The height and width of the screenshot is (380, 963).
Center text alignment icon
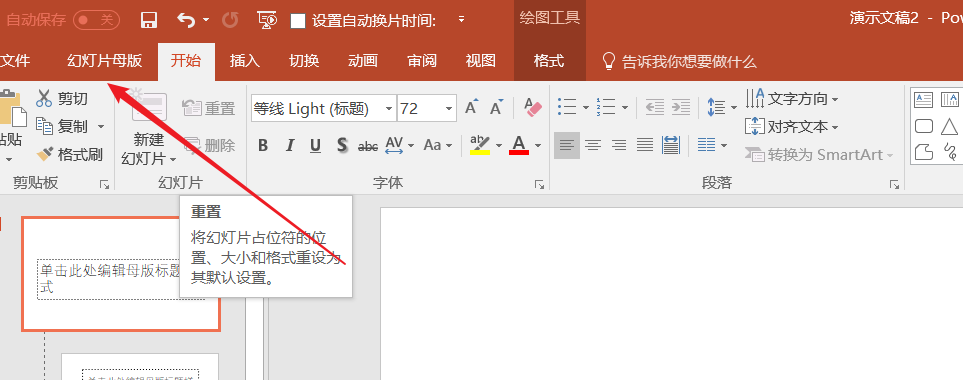(x=593, y=145)
